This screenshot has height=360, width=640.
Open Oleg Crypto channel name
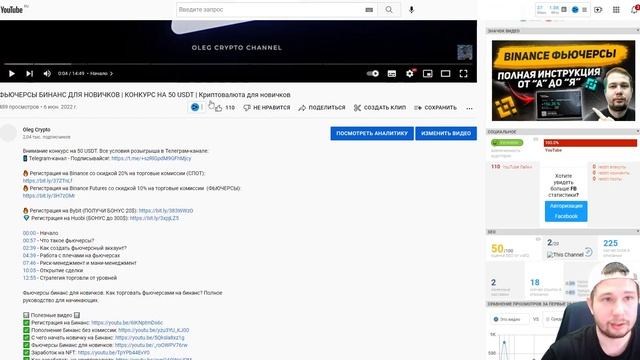(x=36, y=129)
